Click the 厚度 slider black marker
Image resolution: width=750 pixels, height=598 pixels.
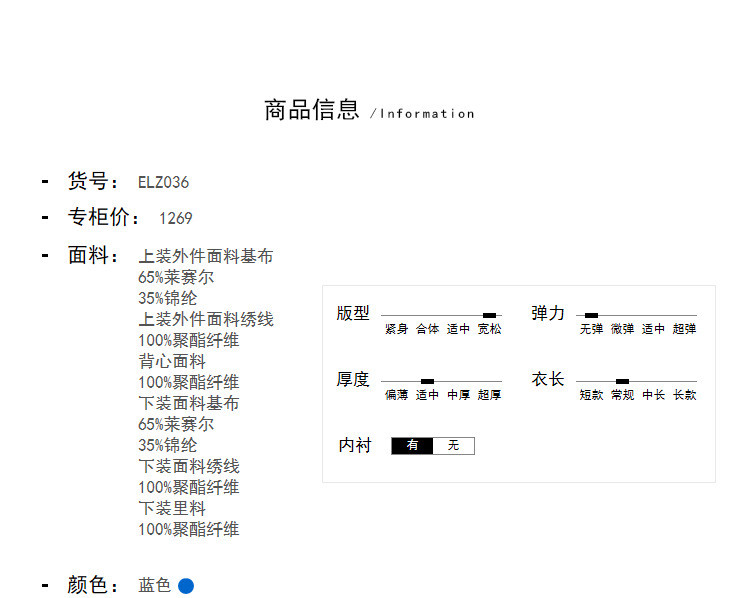(x=427, y=381)
